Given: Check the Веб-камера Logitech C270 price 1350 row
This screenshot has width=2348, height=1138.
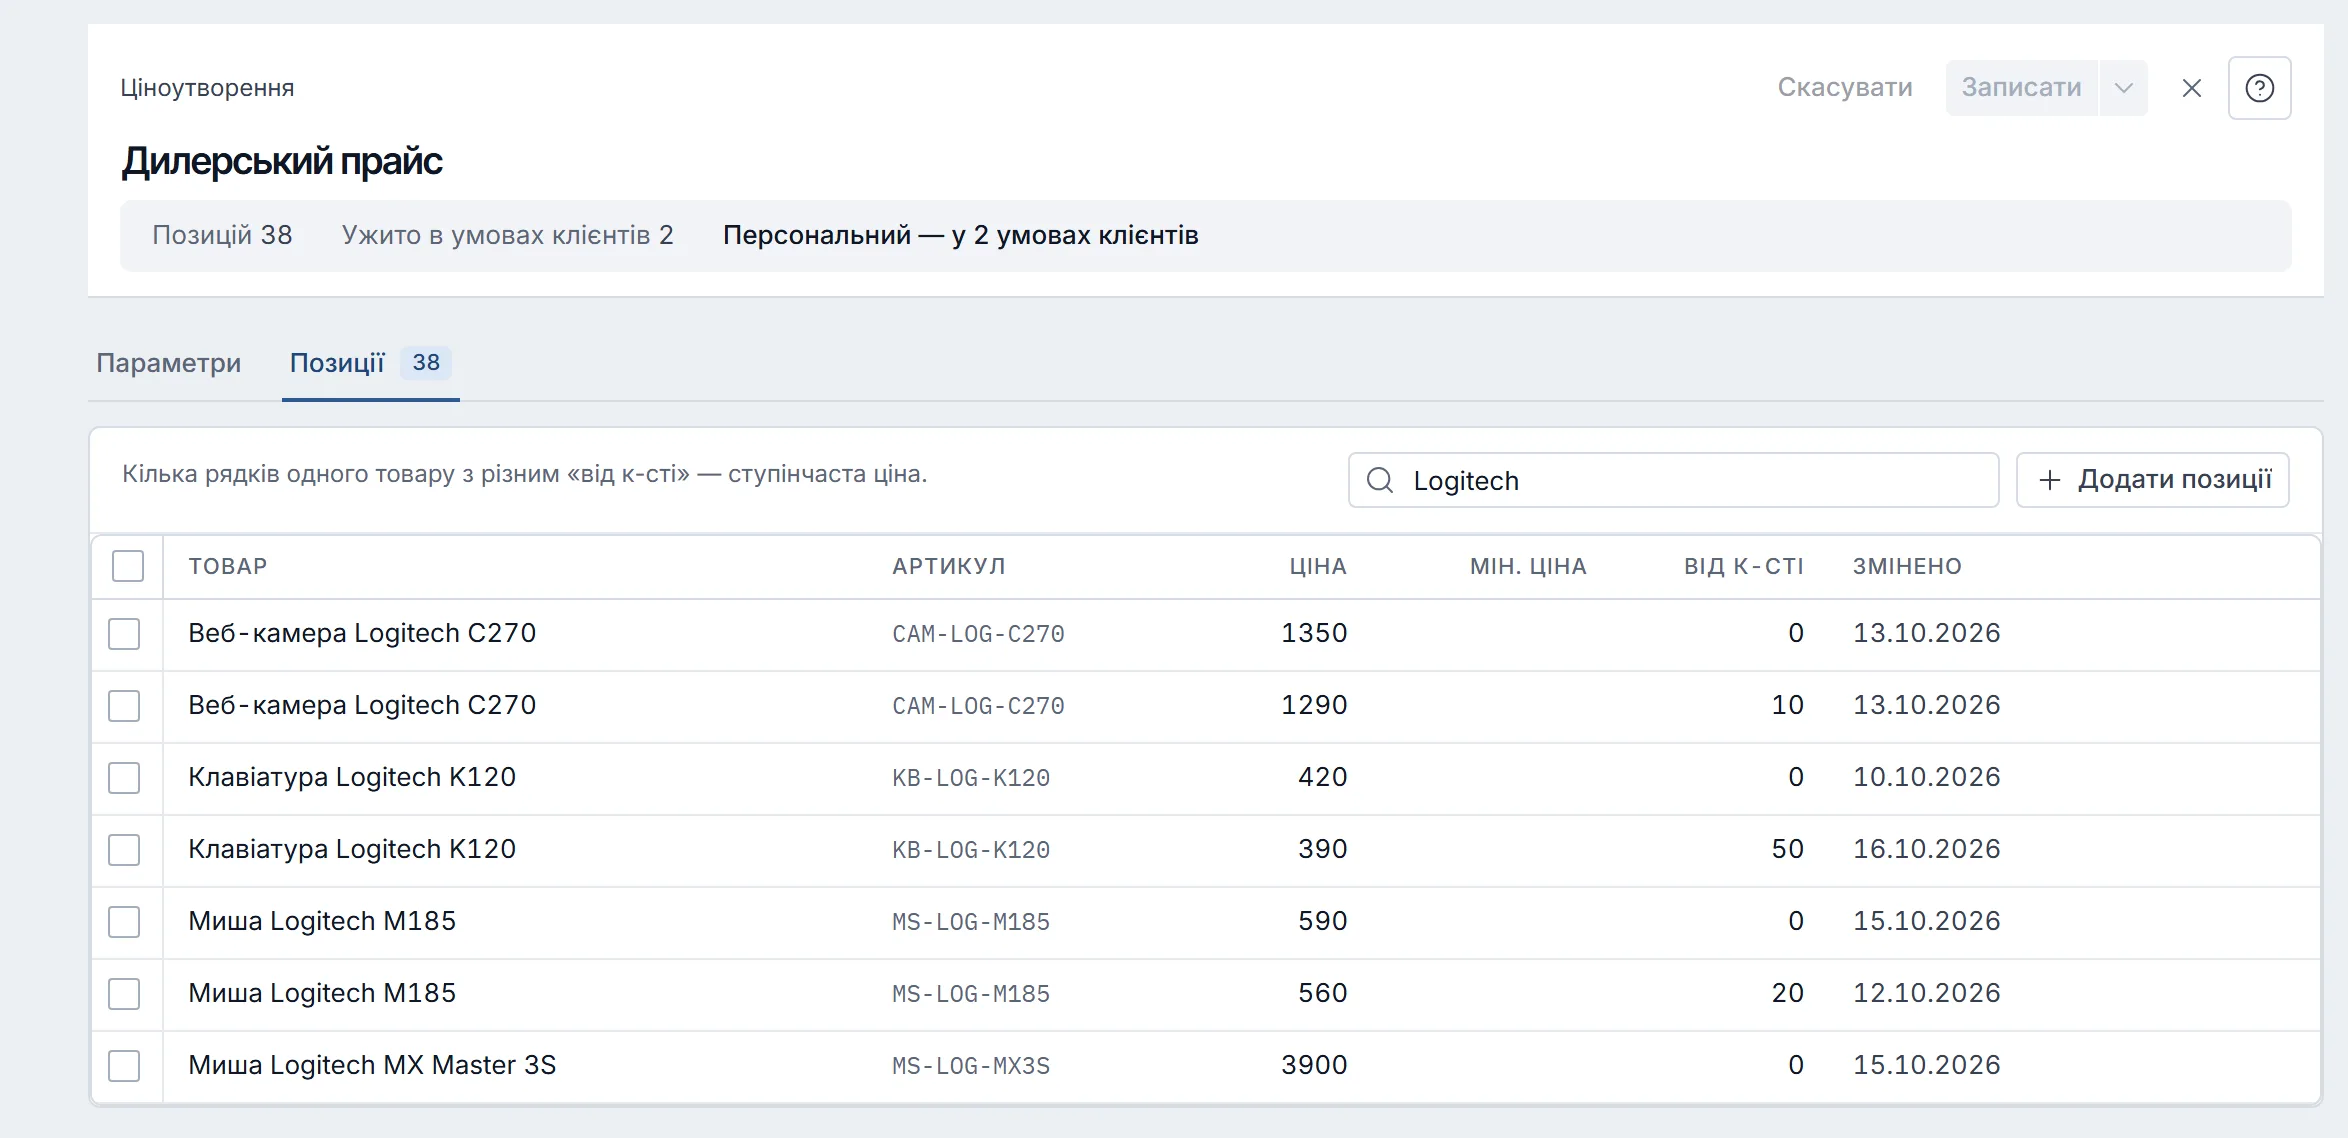Looking at the screenshot, I should pyautogui.click(x=124, y=634).
